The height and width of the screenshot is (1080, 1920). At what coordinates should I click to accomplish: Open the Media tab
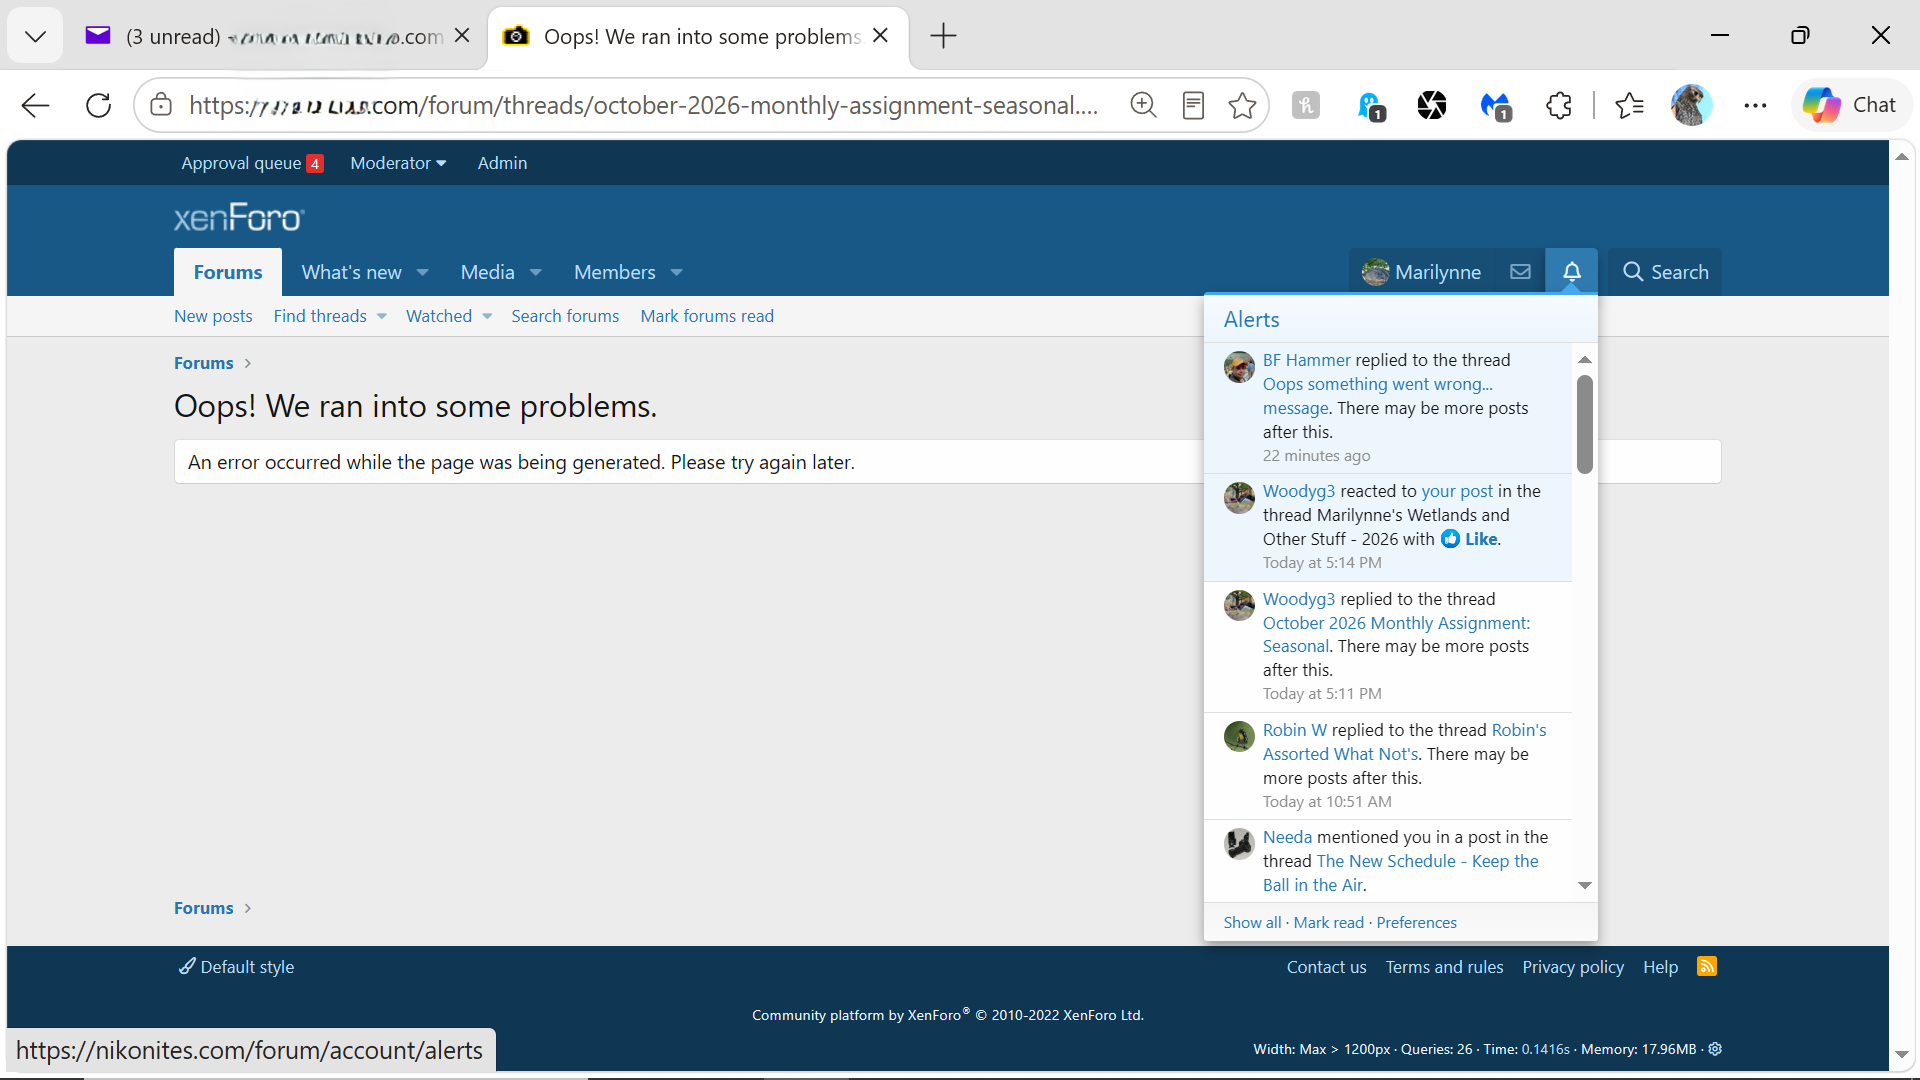[x=487, y=272]
